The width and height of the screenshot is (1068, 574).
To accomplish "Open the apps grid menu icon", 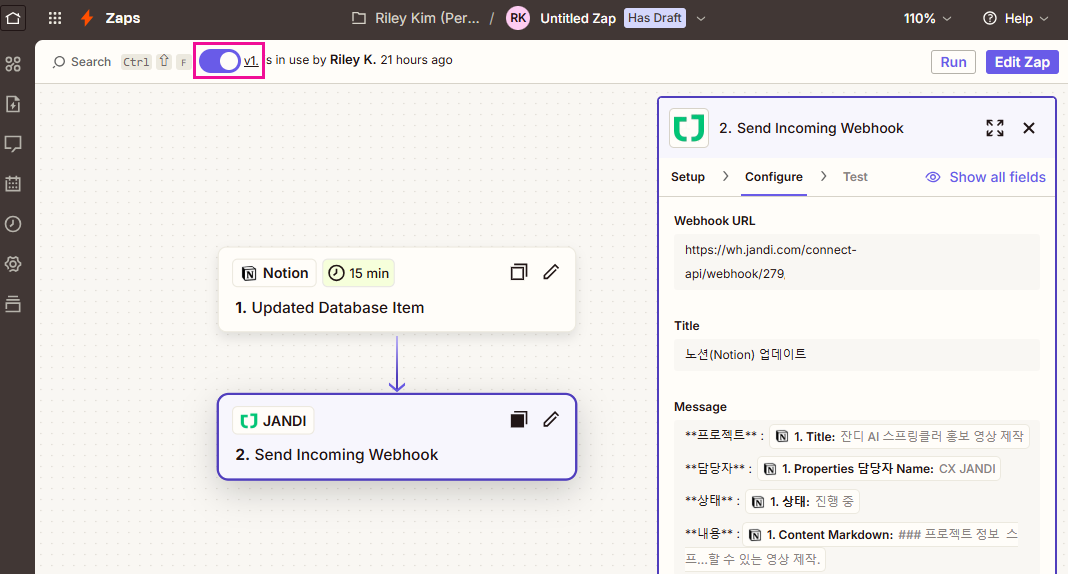I will (55, 18).
